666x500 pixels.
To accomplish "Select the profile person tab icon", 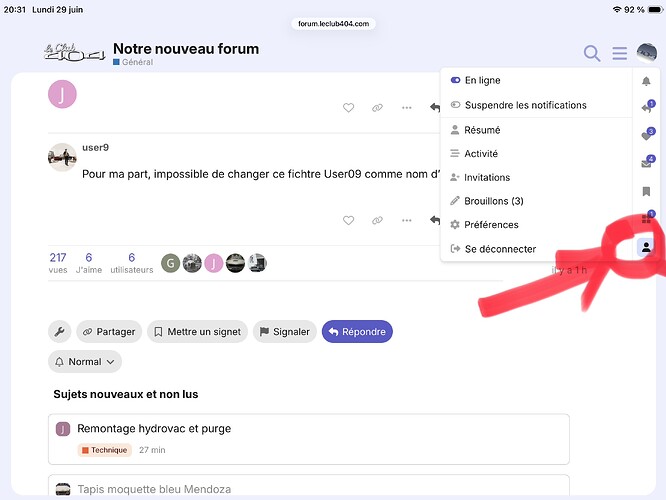I will pyautogui.click(x=646, y=247).
